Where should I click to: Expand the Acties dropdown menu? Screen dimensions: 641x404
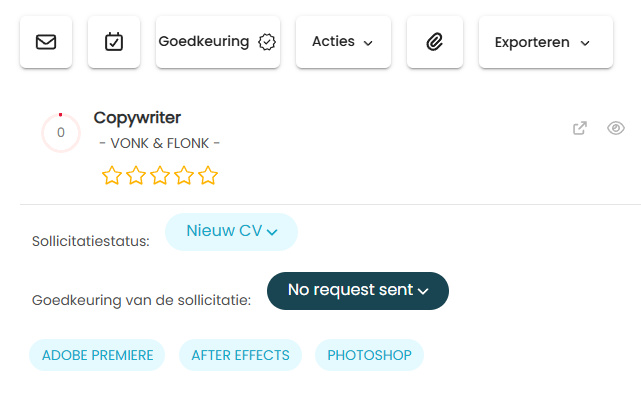click(343, 42)
